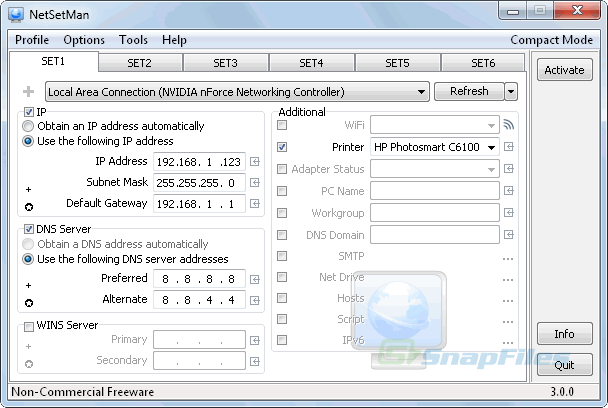
Task: Enable the WINS Server checkbox
Action: (x=29, y=327)
